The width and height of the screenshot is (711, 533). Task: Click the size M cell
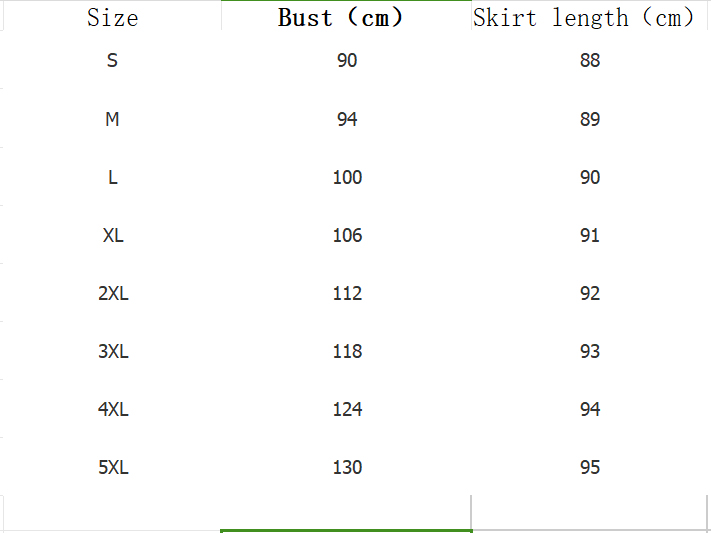112,120
